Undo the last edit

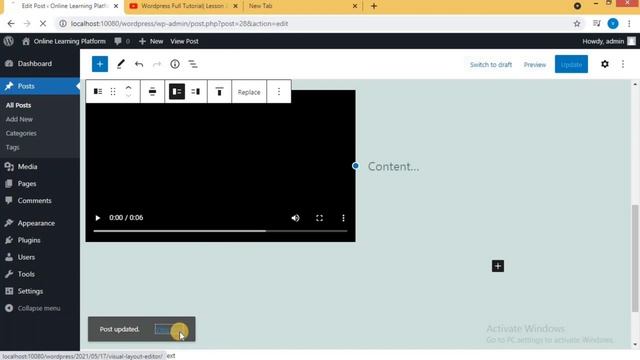coord(139,64)
